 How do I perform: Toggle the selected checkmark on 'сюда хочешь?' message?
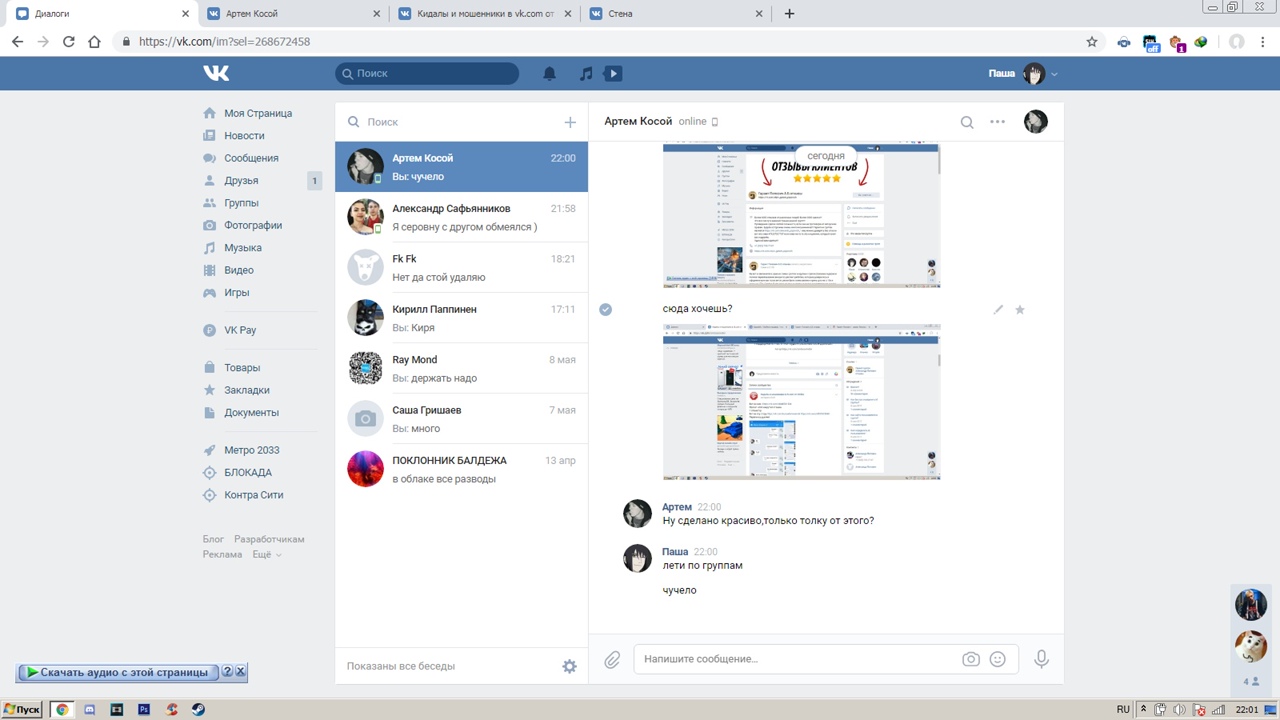(605, 309)
